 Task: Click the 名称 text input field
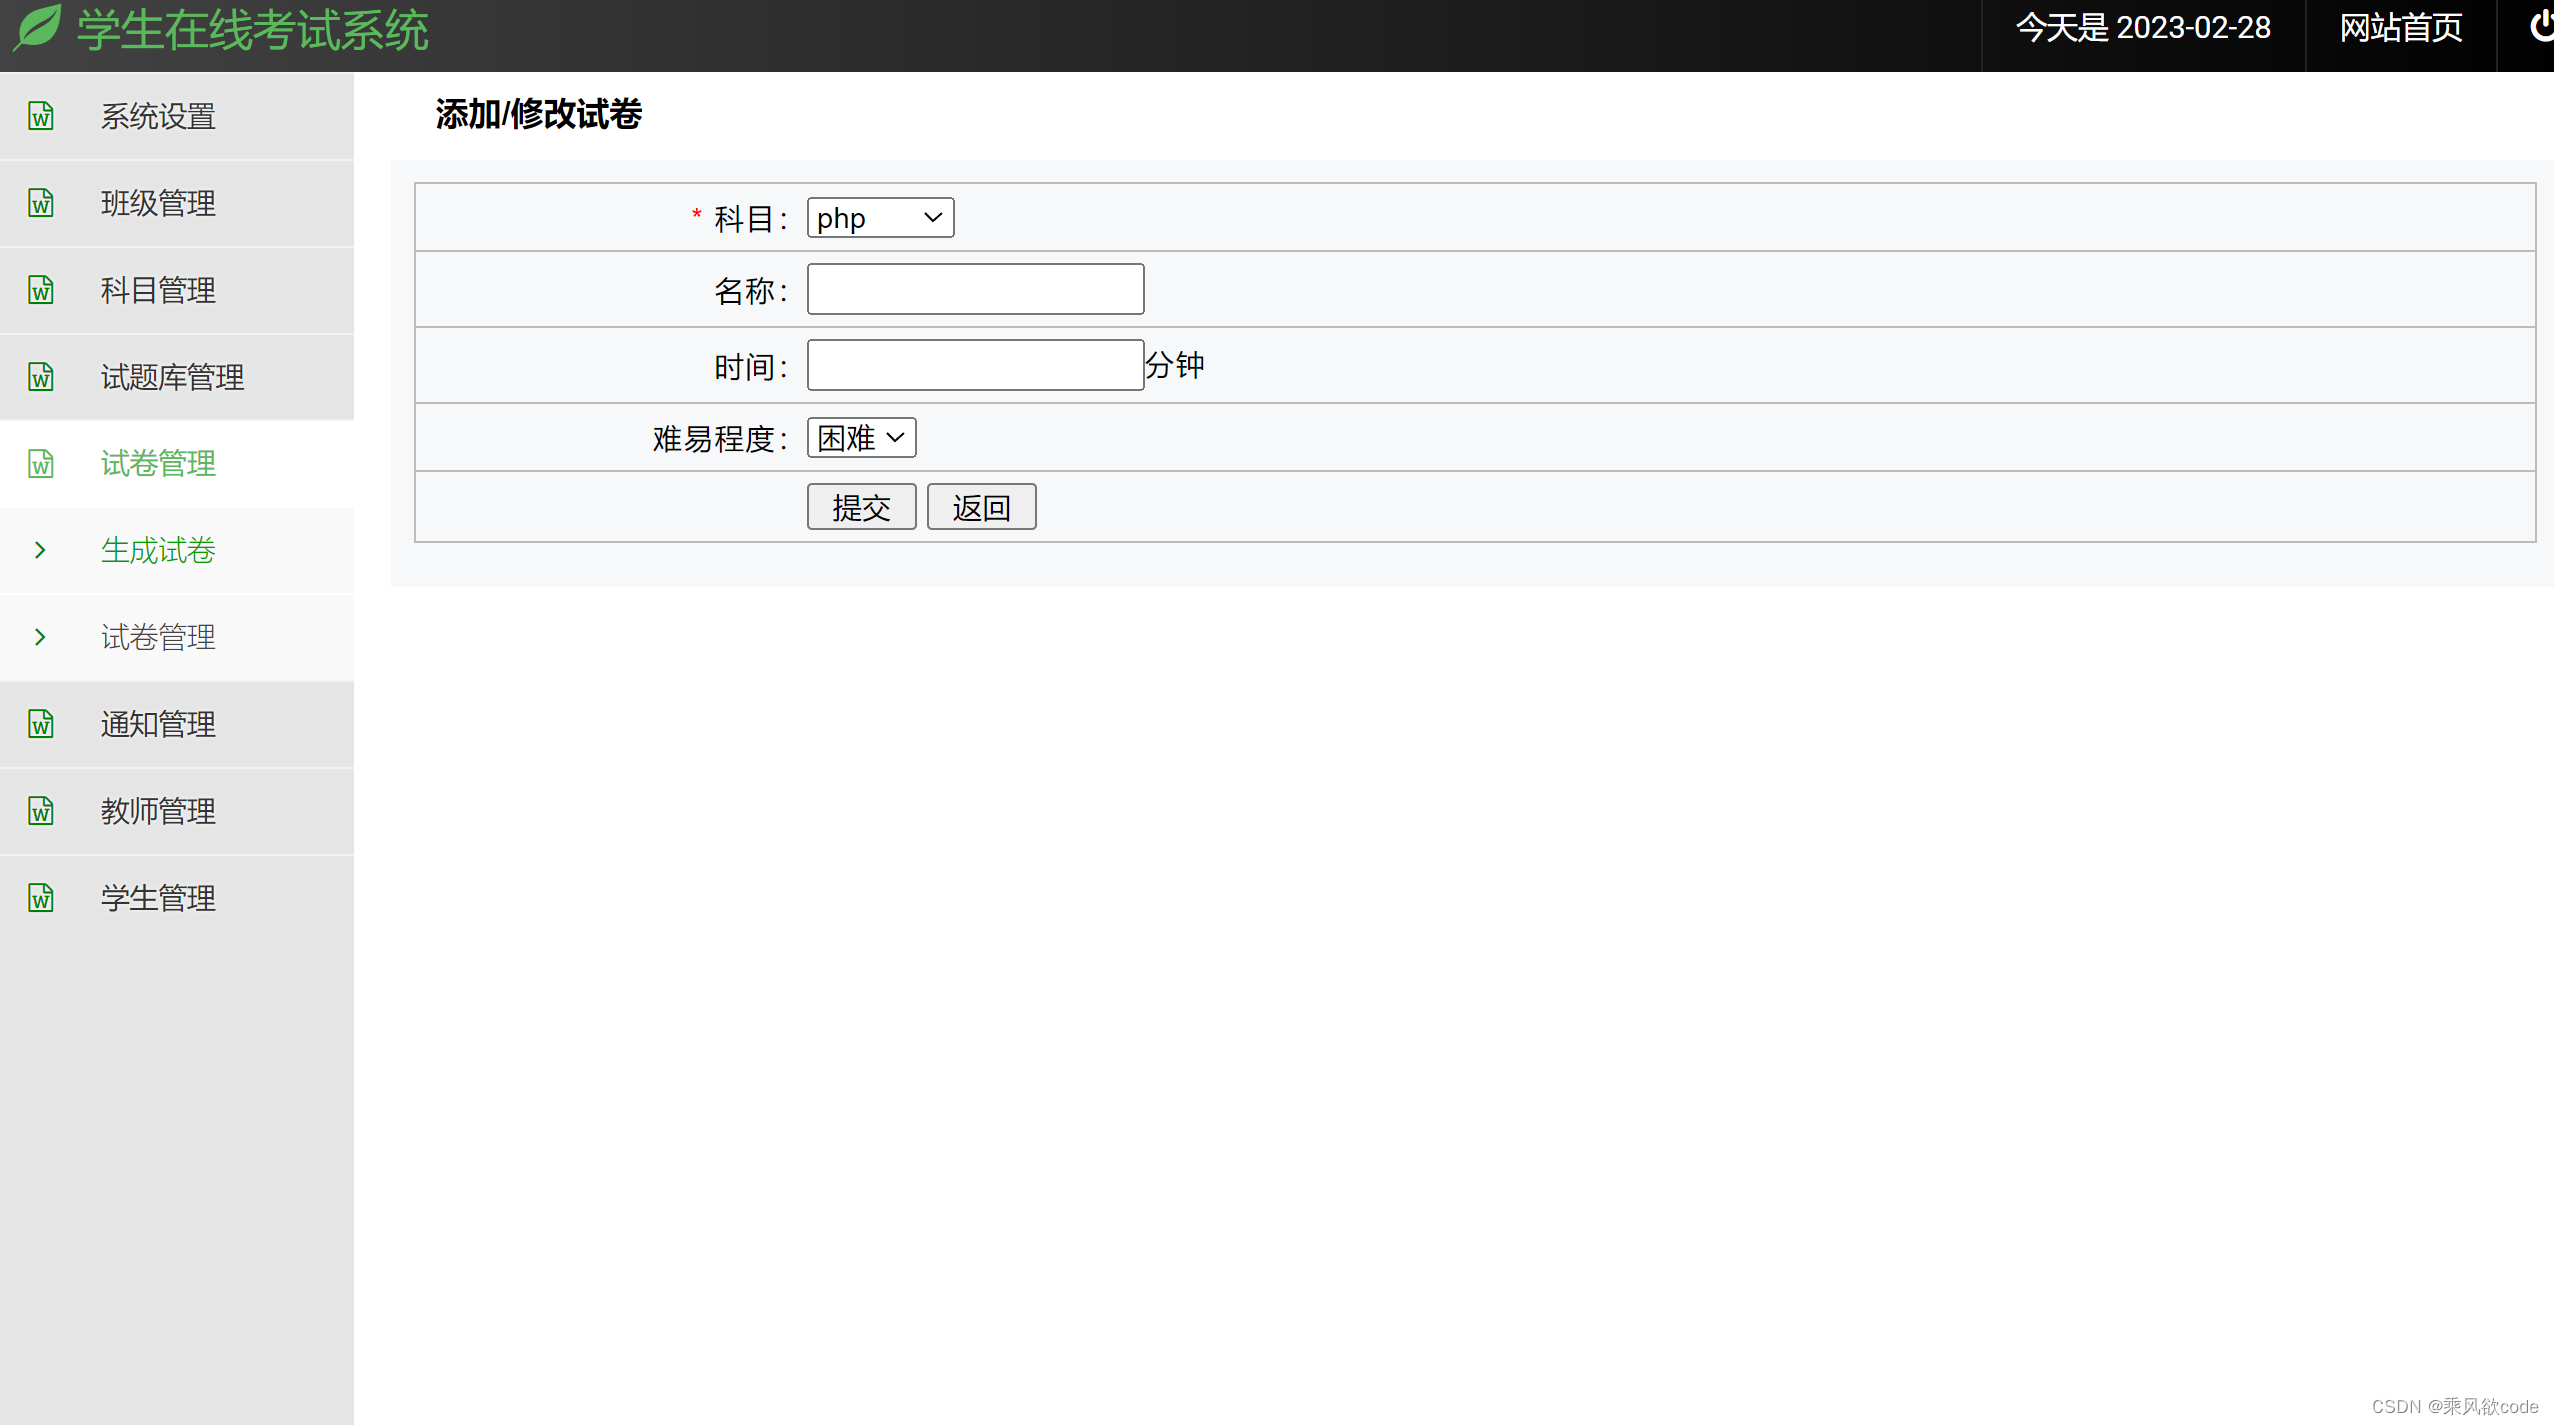pos(975,290)
